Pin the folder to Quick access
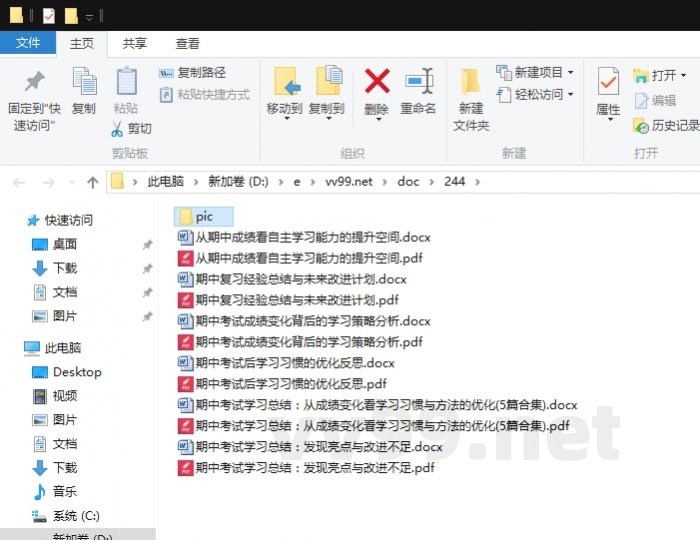 (x=34, y=100)
